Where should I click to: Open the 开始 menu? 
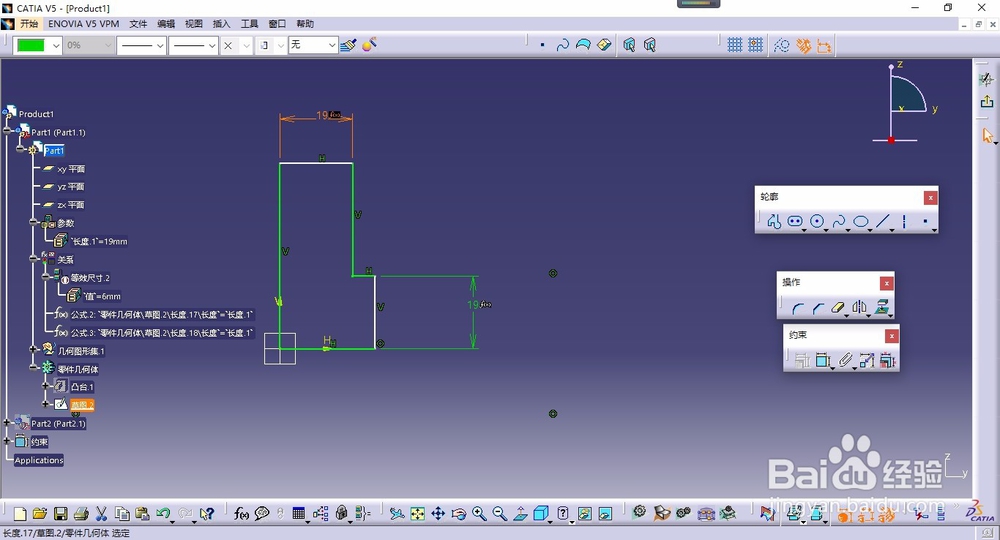pos(29,24)
